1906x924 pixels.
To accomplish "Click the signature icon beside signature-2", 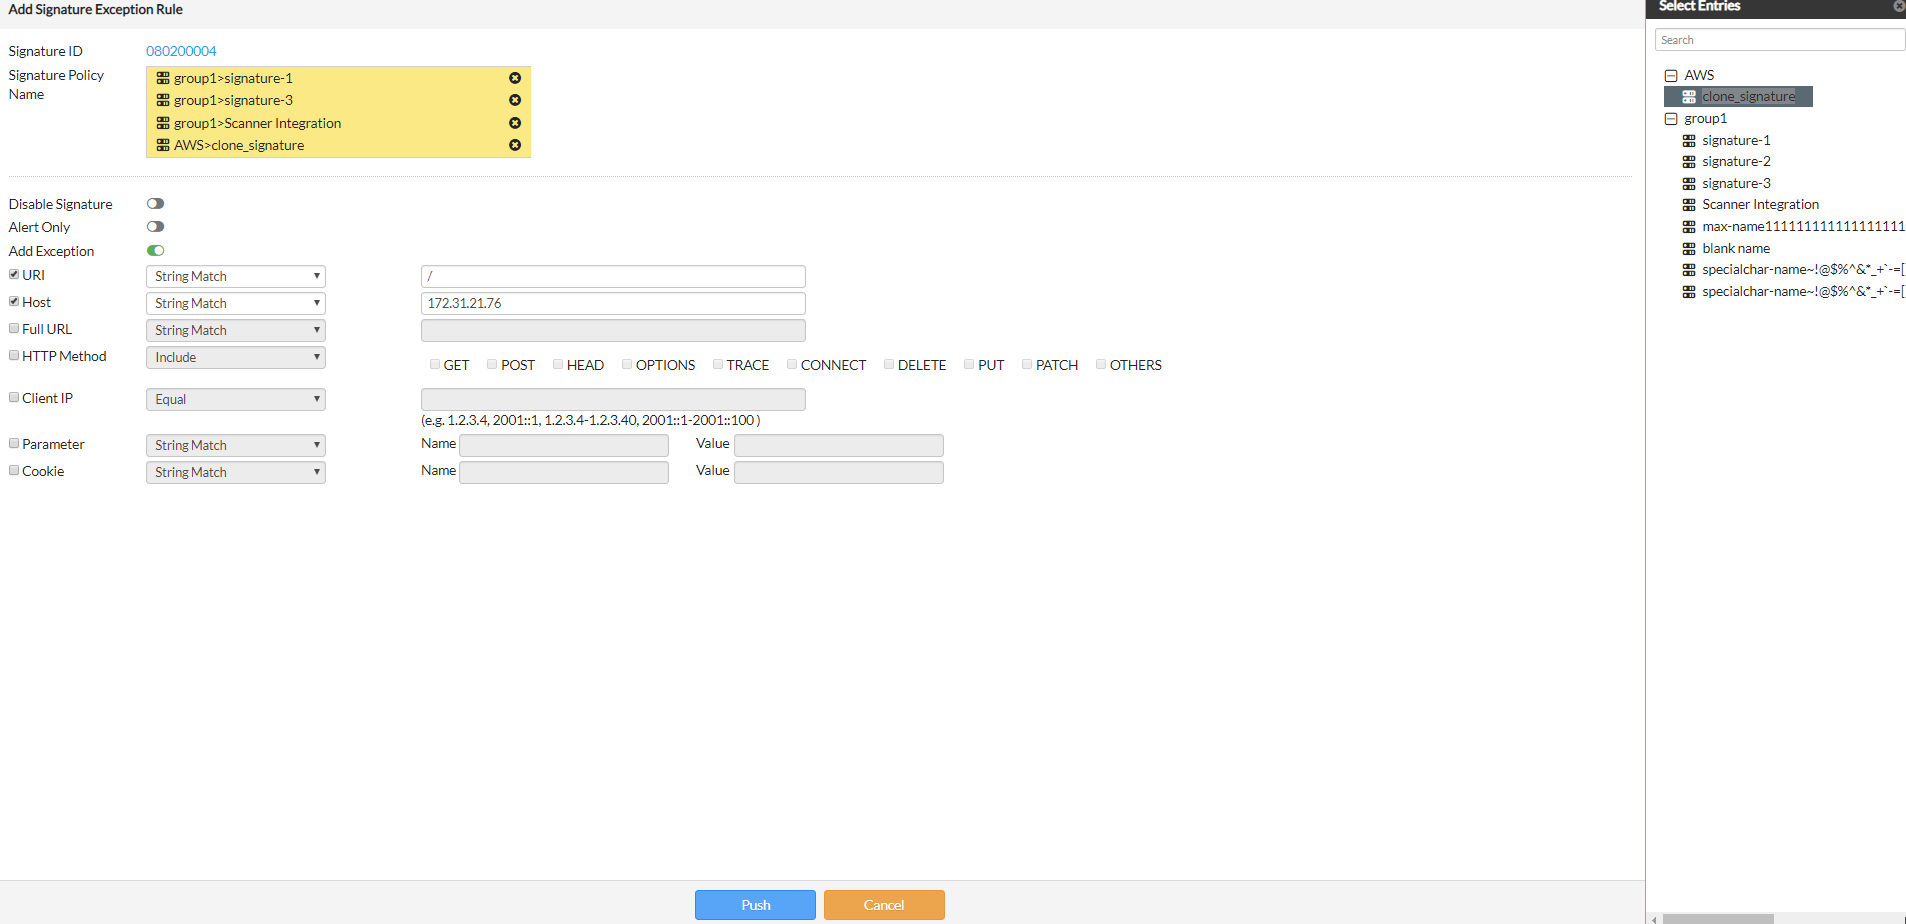I will tap(1688, 161).
